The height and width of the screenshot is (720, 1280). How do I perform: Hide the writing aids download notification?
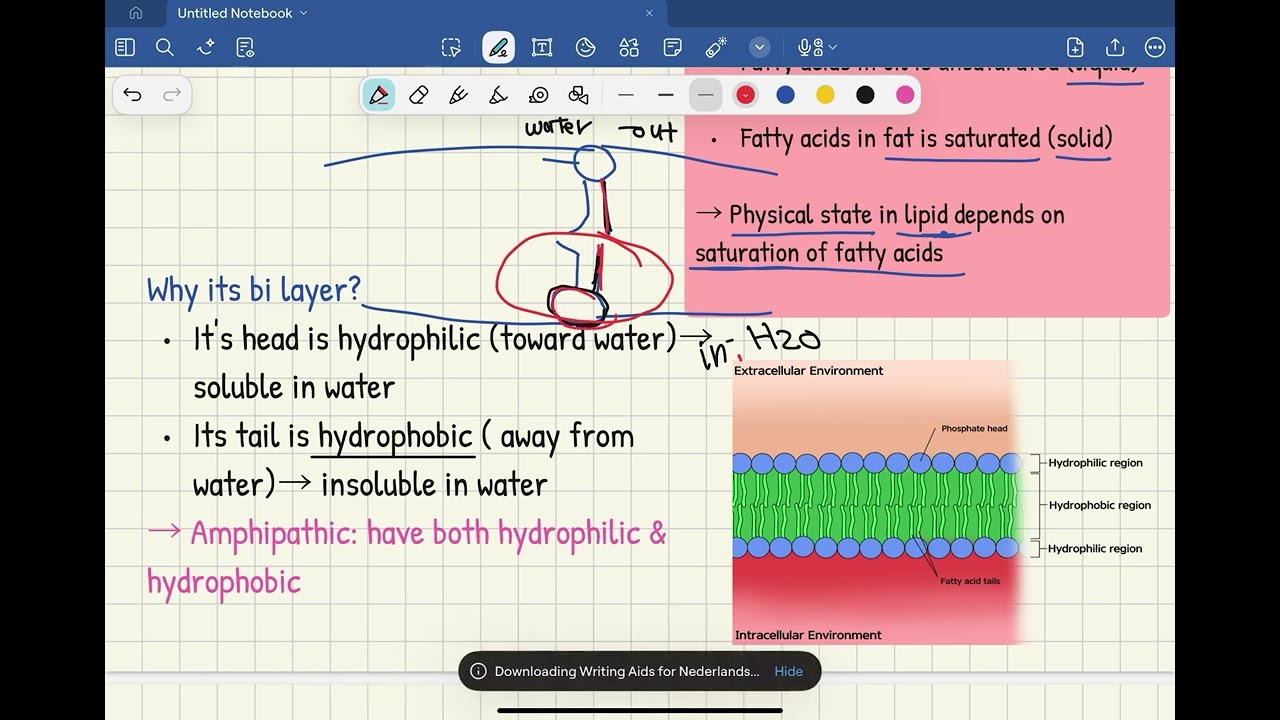coord(788,671)
